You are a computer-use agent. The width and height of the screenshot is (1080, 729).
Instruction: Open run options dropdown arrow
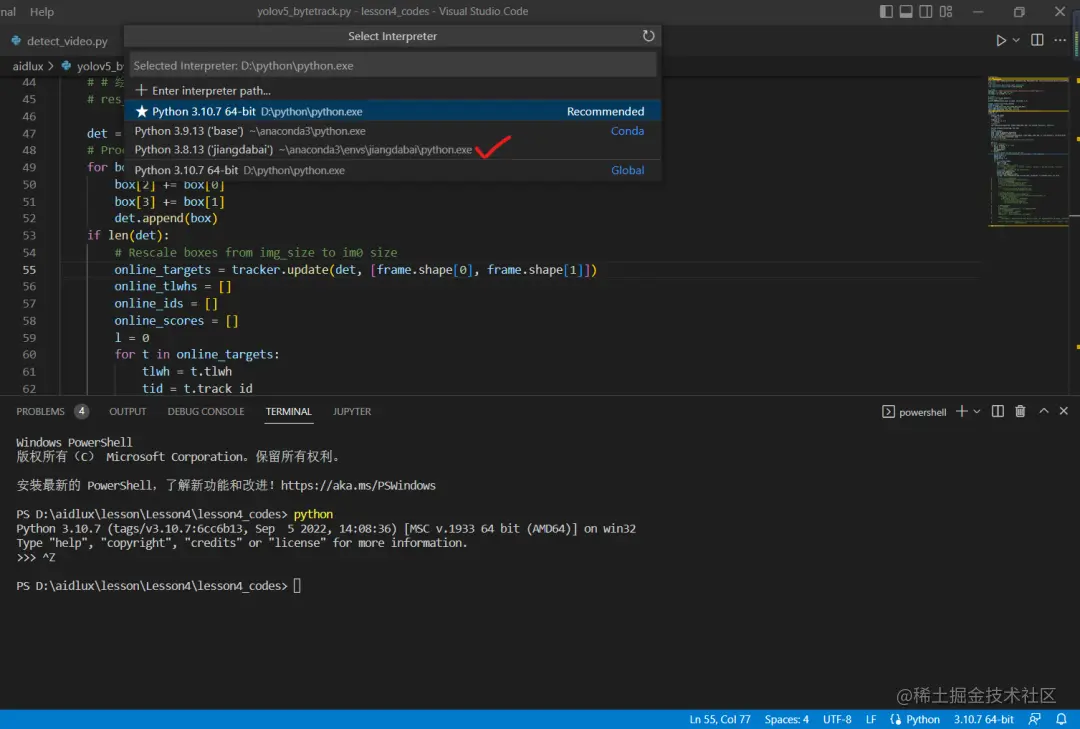[x=1016, y=41]
